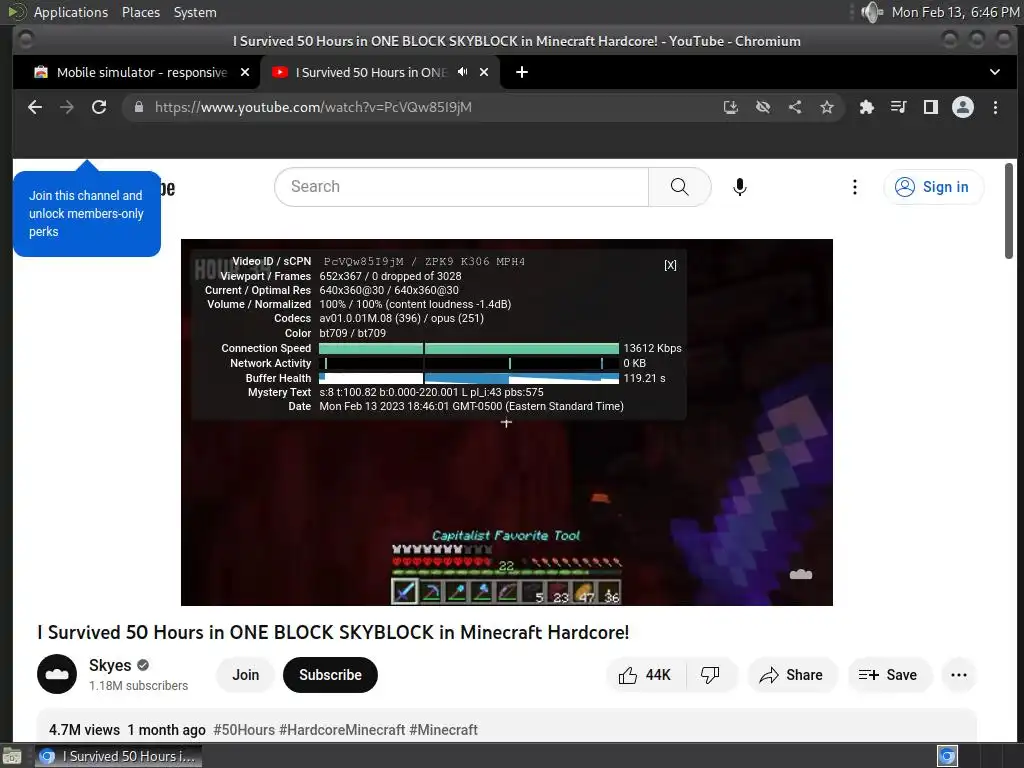Click the YouTube Search input field
The image size is (1024, 768).
pos(462,187)
